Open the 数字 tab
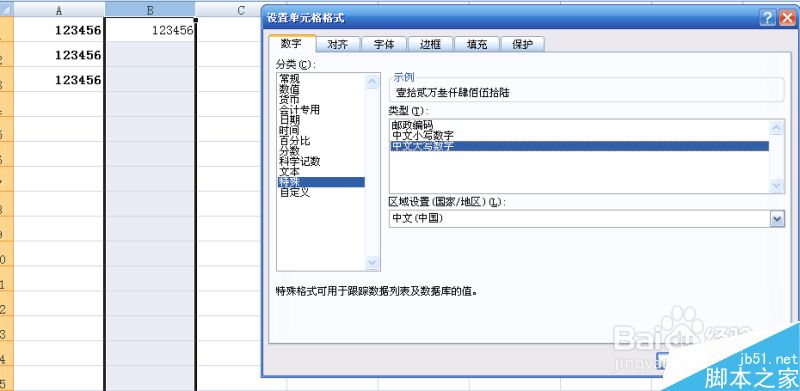Image resolution: width=800 pixels, height=391 pixels. (292, 44)
